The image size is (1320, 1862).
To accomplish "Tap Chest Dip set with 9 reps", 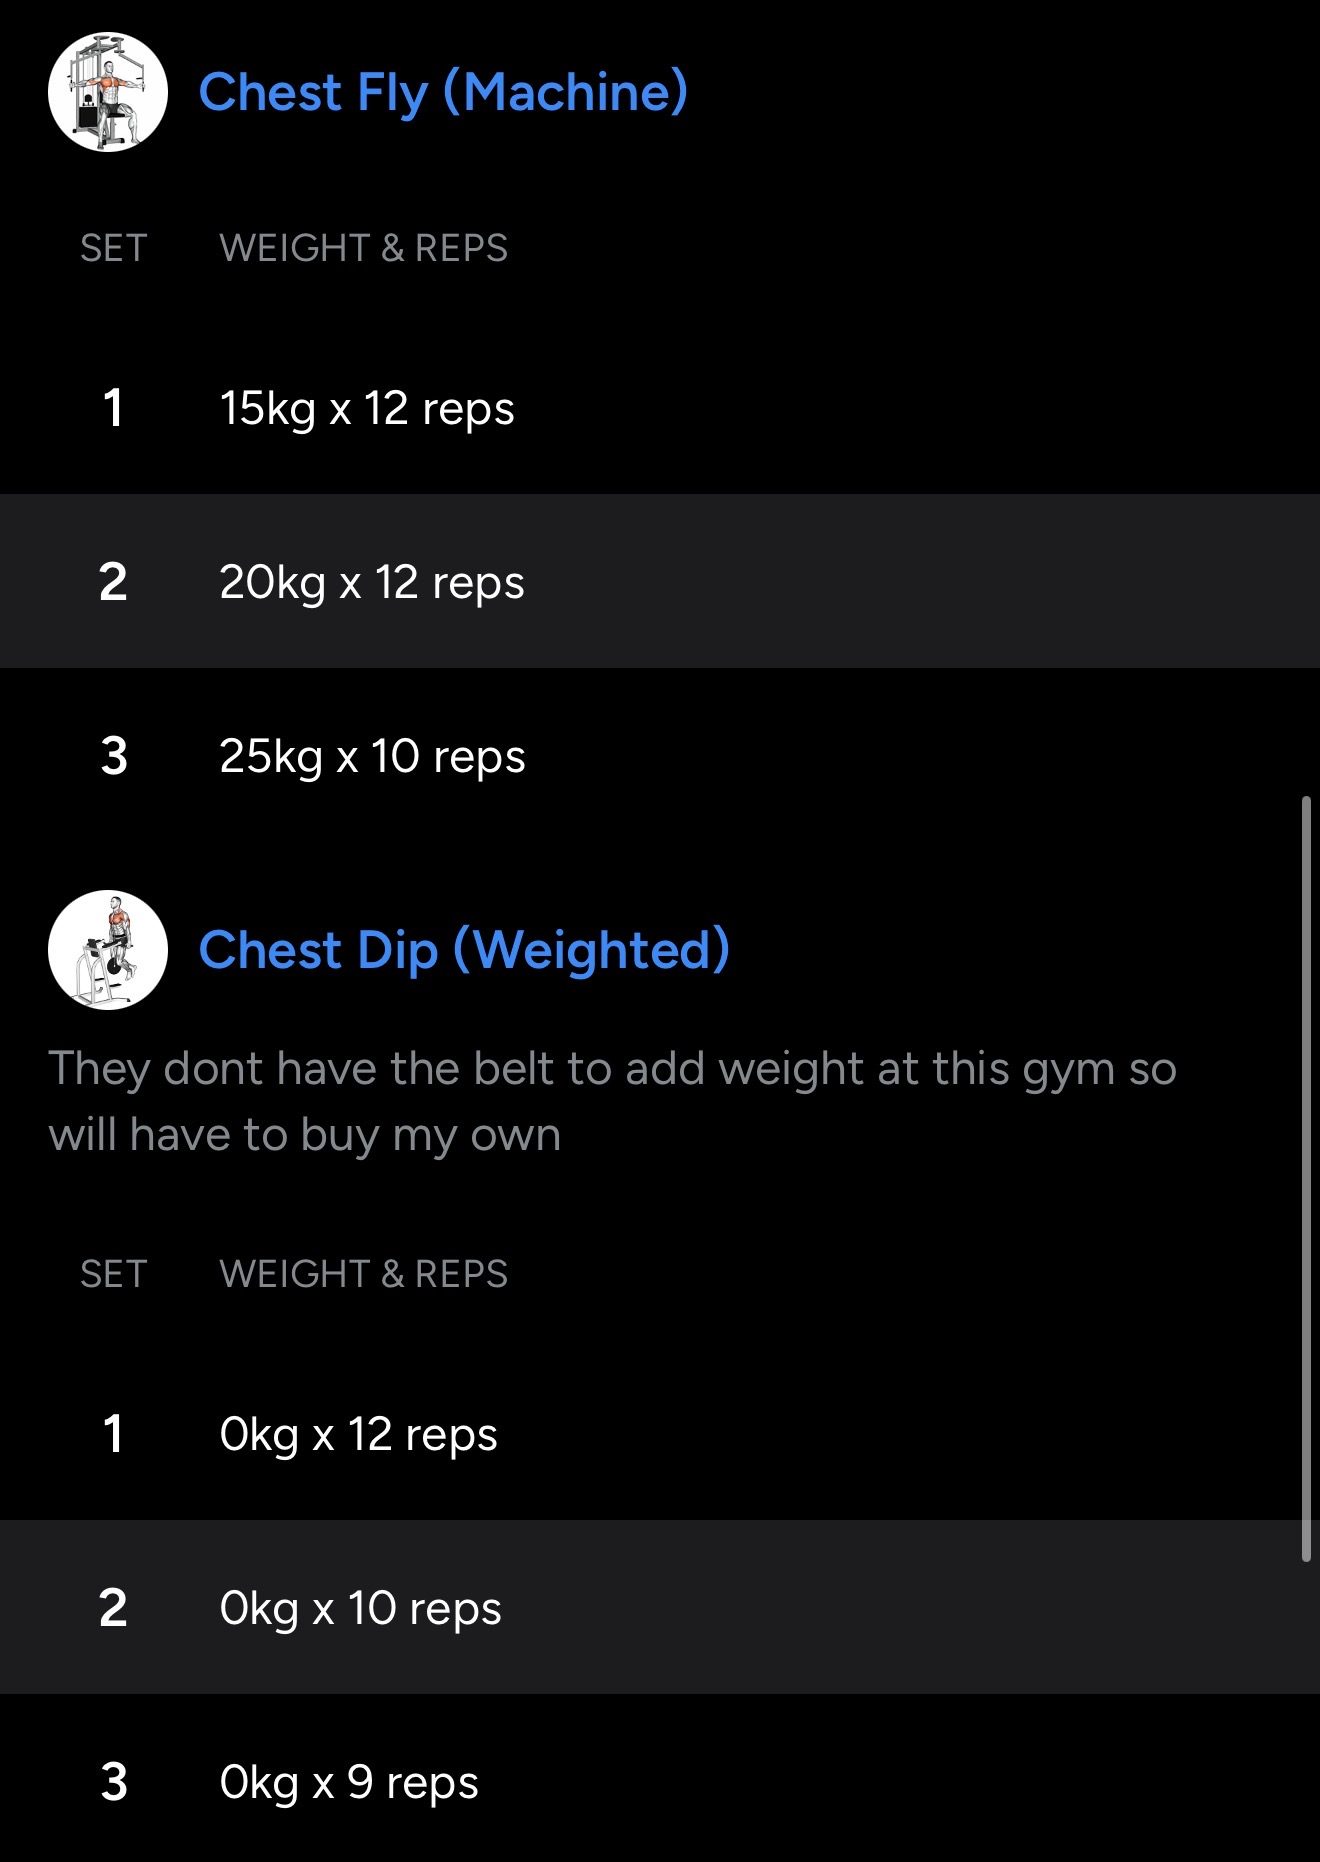I will pyautogui.click(x=349, y=1782).
